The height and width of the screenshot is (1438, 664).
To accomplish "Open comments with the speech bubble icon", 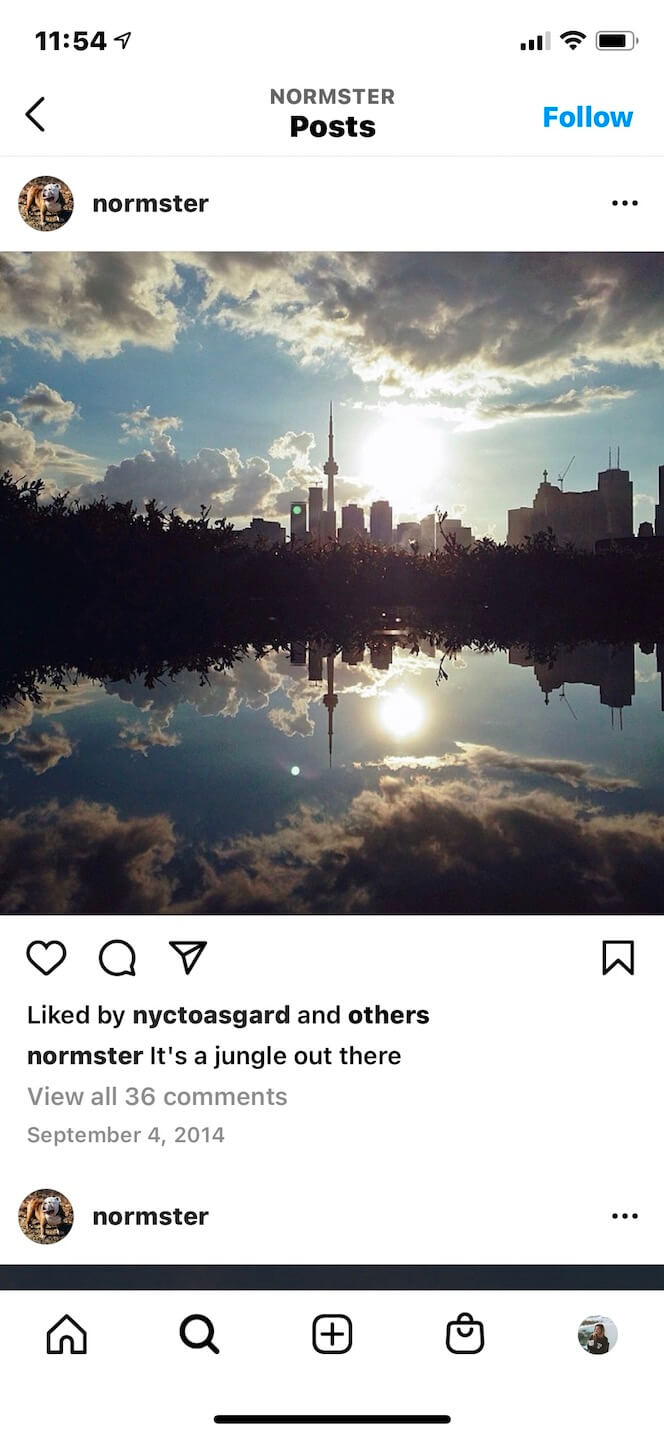I will 117,958.
